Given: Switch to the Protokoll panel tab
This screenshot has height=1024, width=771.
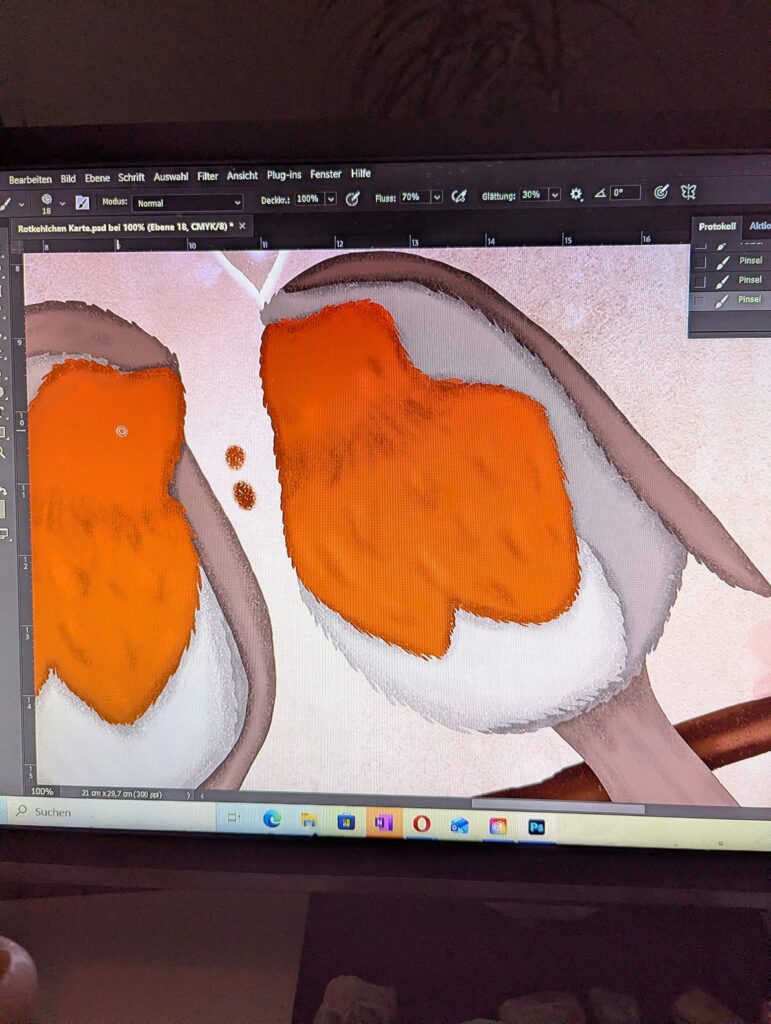Looking at the screenshot, I should coord(716,227).
